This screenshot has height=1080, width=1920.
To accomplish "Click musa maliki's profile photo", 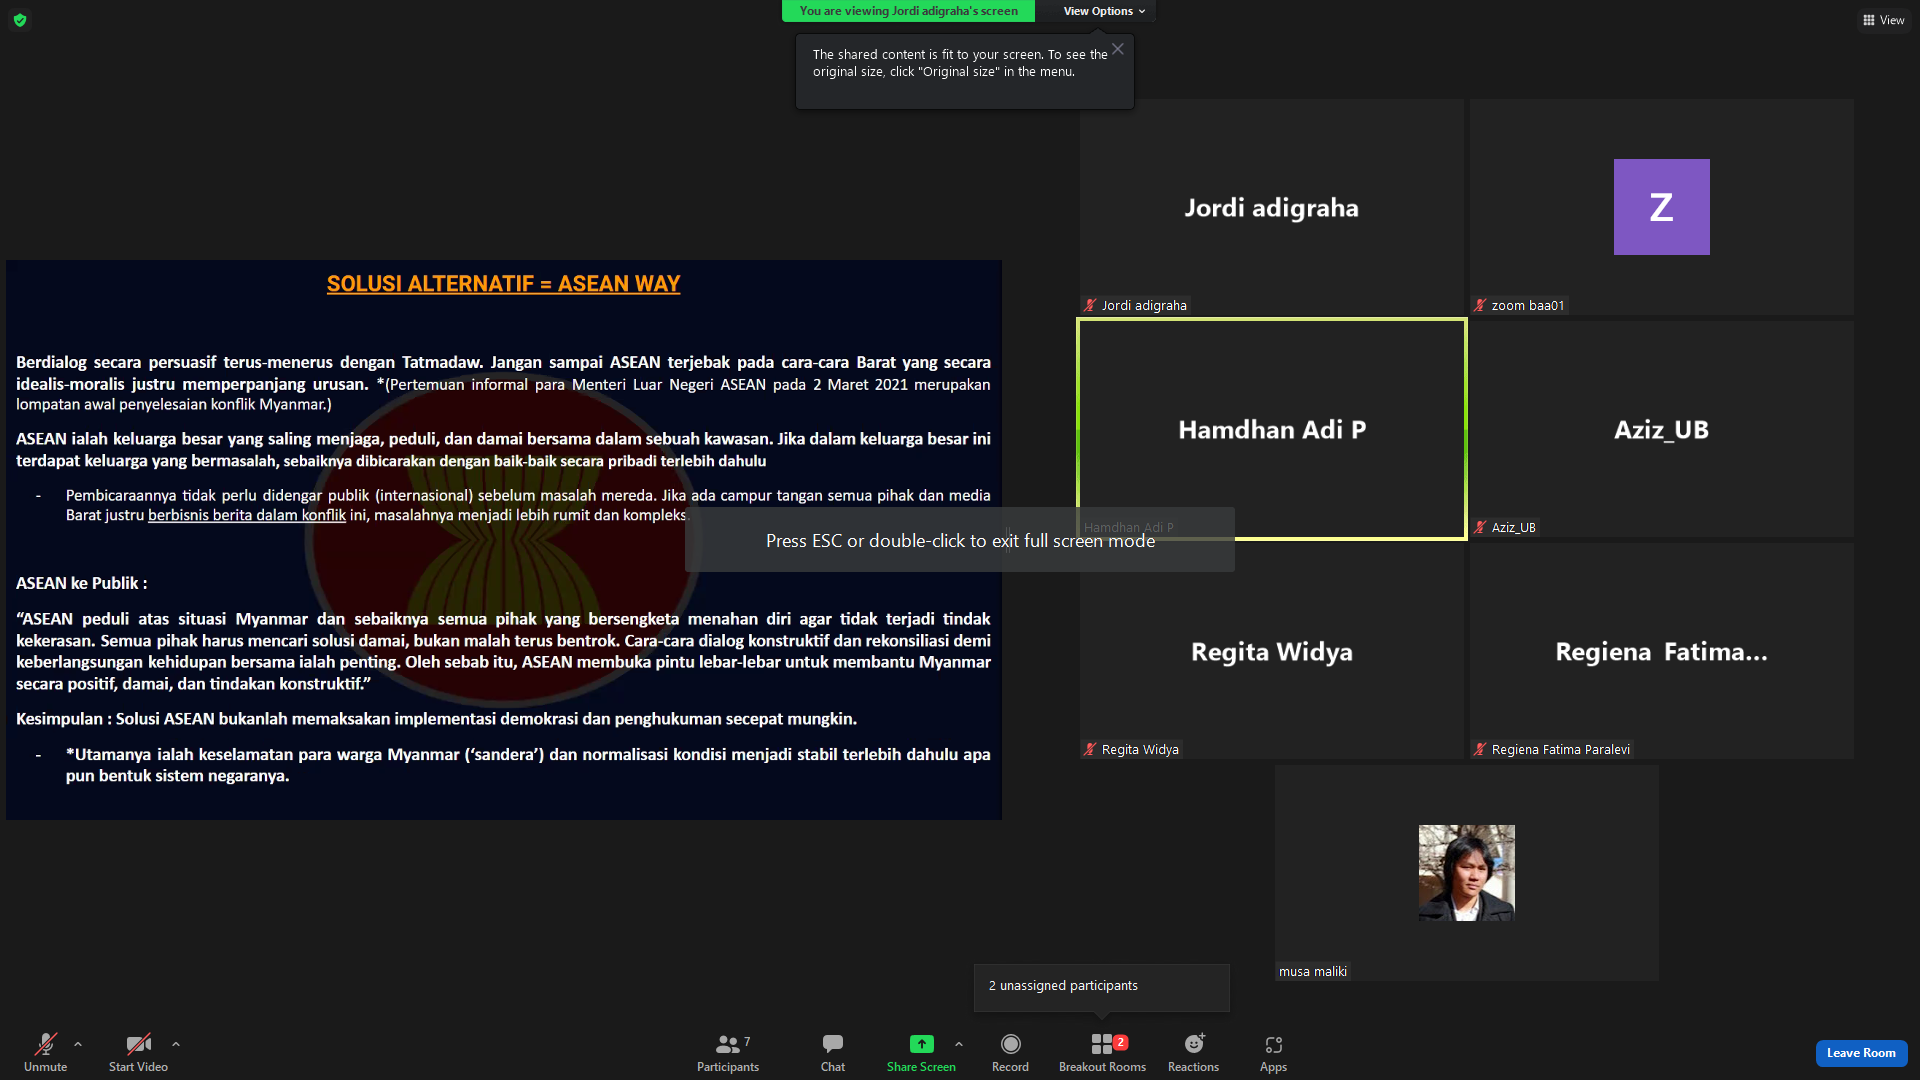I will point(1466,873).
